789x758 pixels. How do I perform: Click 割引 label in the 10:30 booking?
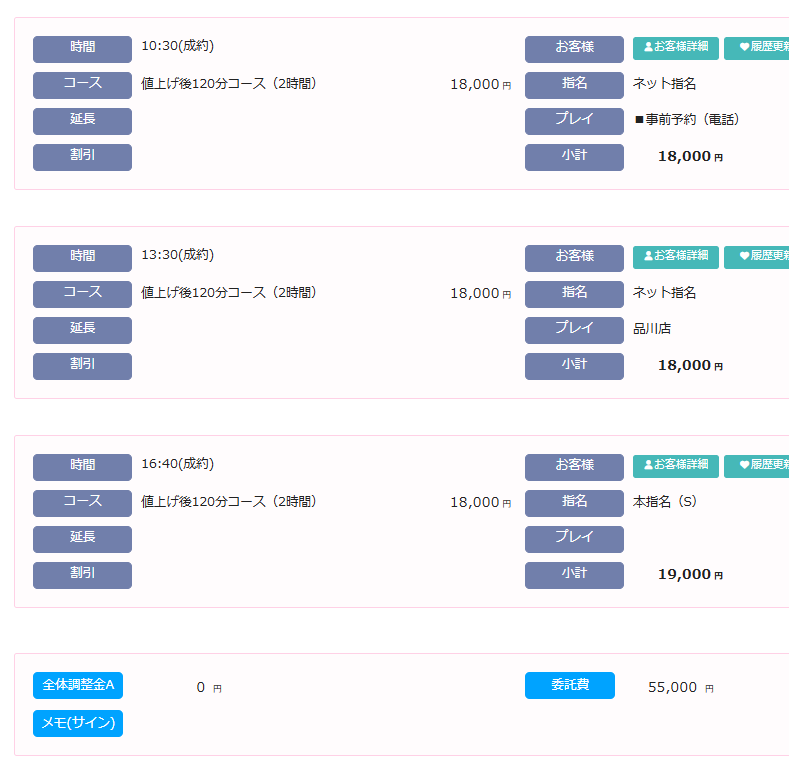point(82,156)
